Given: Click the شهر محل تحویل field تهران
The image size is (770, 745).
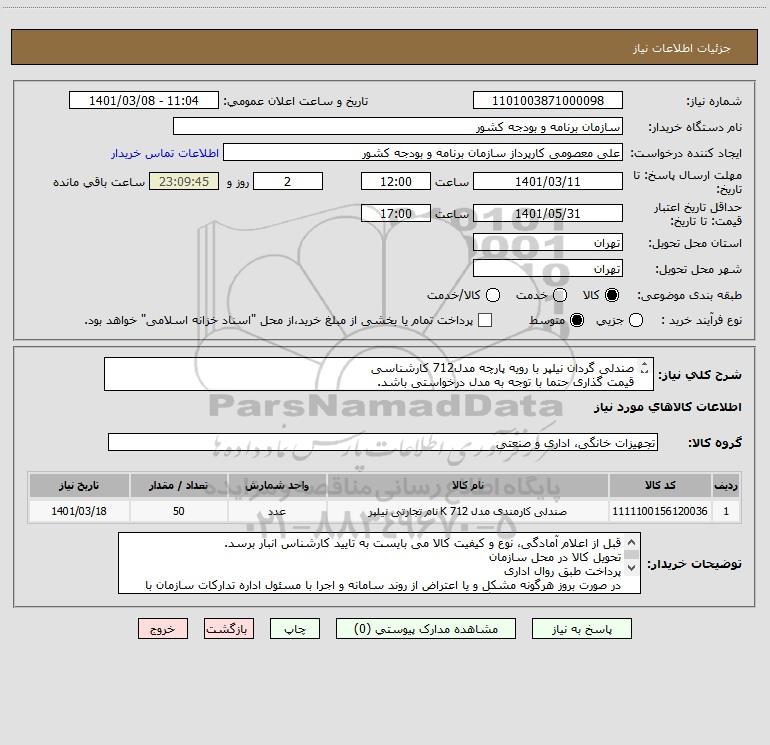Looking at the screenshot, I should point(548,269).
